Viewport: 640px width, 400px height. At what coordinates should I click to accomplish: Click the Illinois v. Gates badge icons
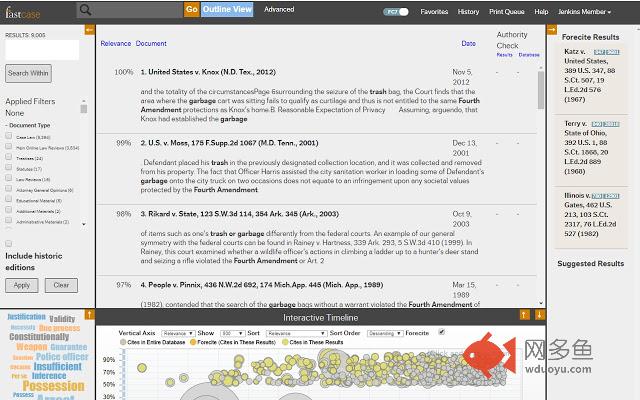pos(605,196)
